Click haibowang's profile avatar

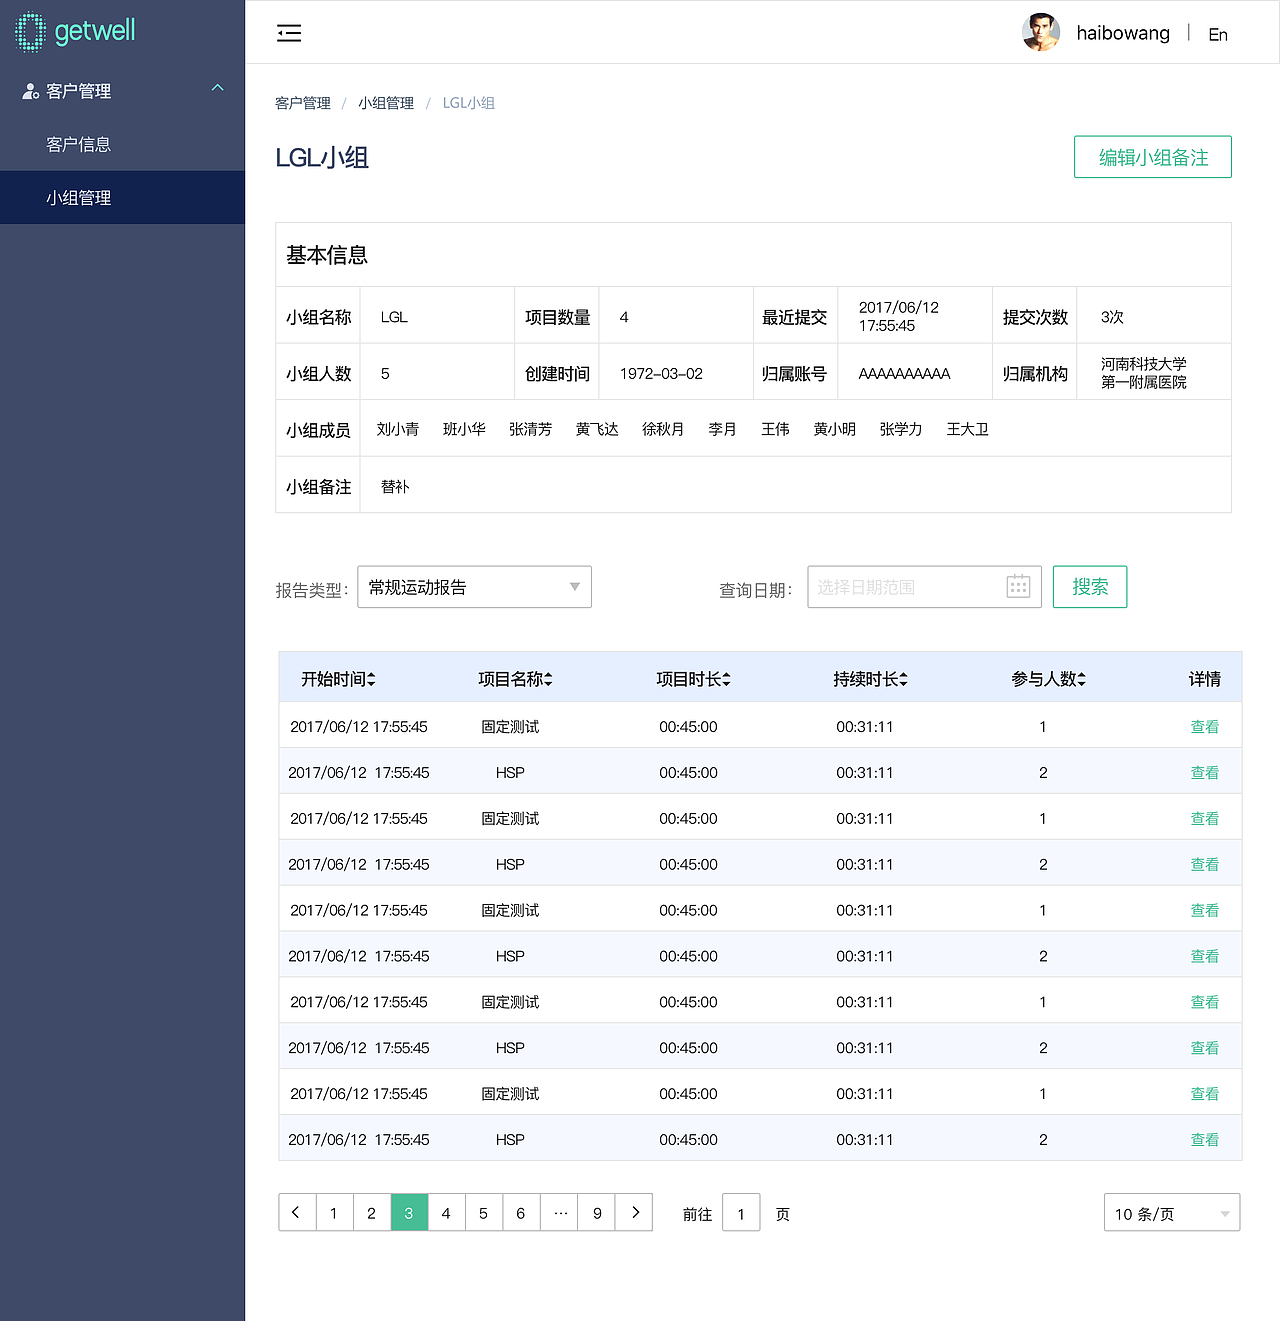tap(1040, 32)
